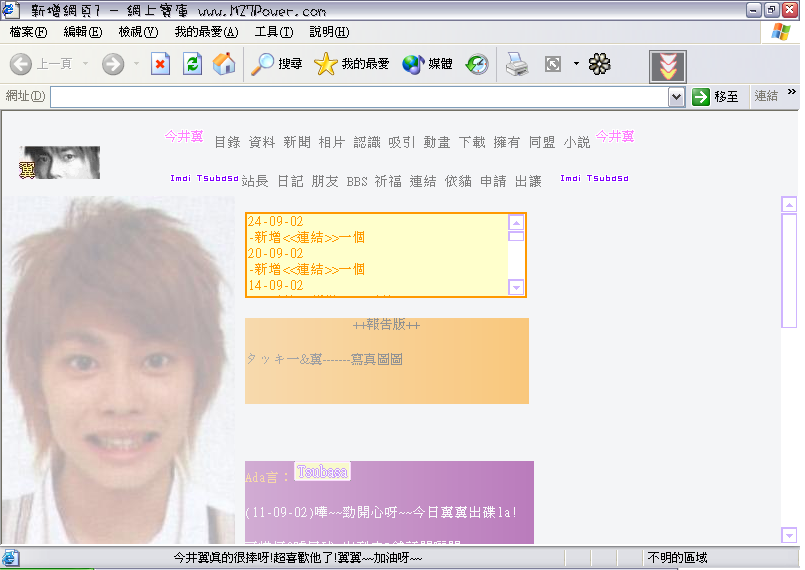This screenshot has width=805, height=570.
Task: Go back with the 上一頁 button
Action: pyautogui.click(x=41, y=64)
